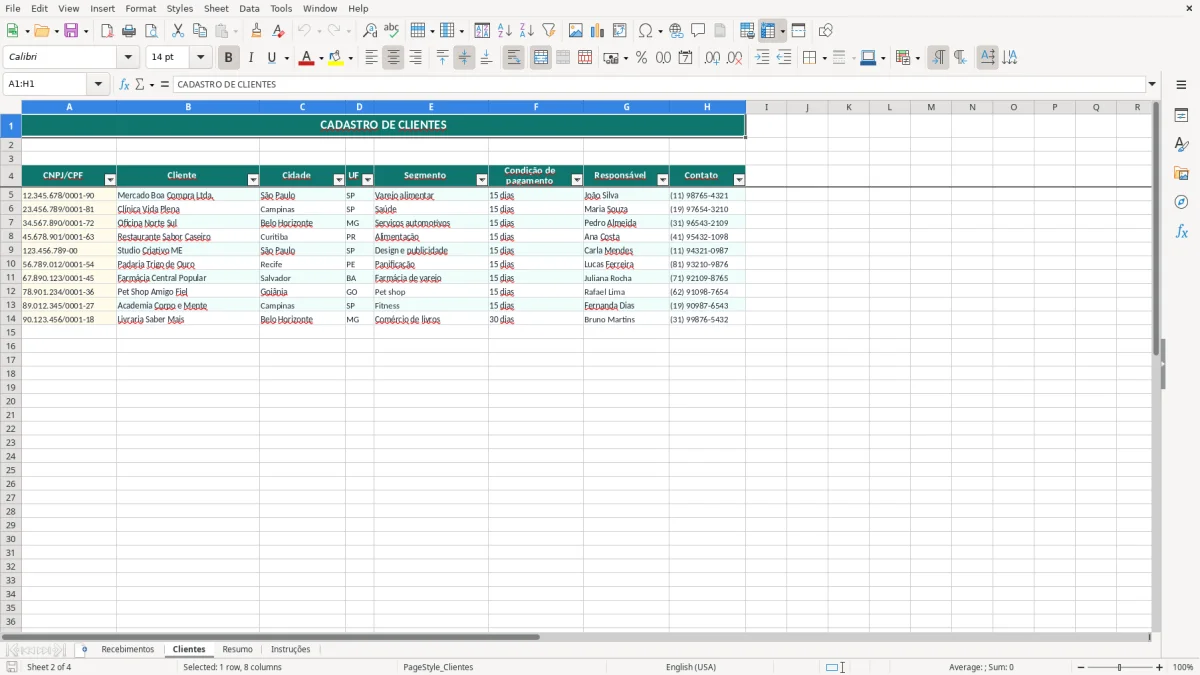Toggle Center Vertically alignment
1200x675 pixels.
pos(464,58)
